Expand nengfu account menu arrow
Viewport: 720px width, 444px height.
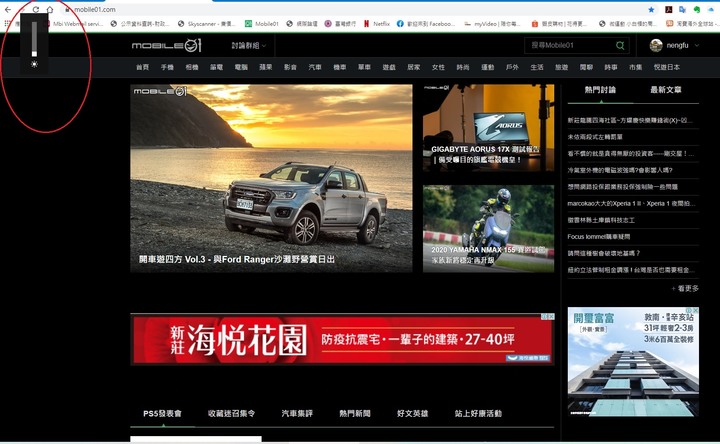coord(697,45)
